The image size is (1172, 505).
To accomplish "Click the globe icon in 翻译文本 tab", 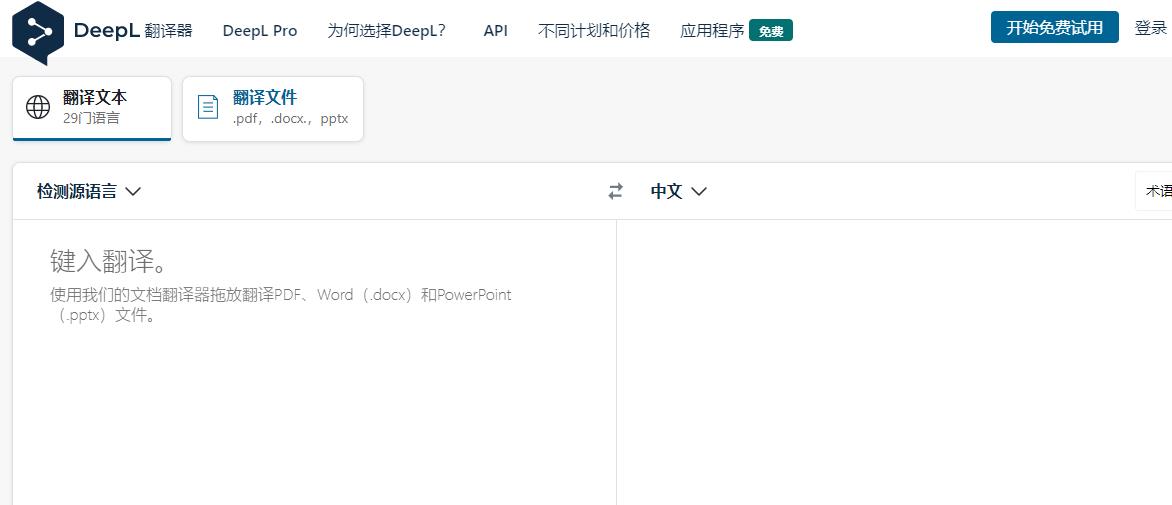I will point(38,108).
